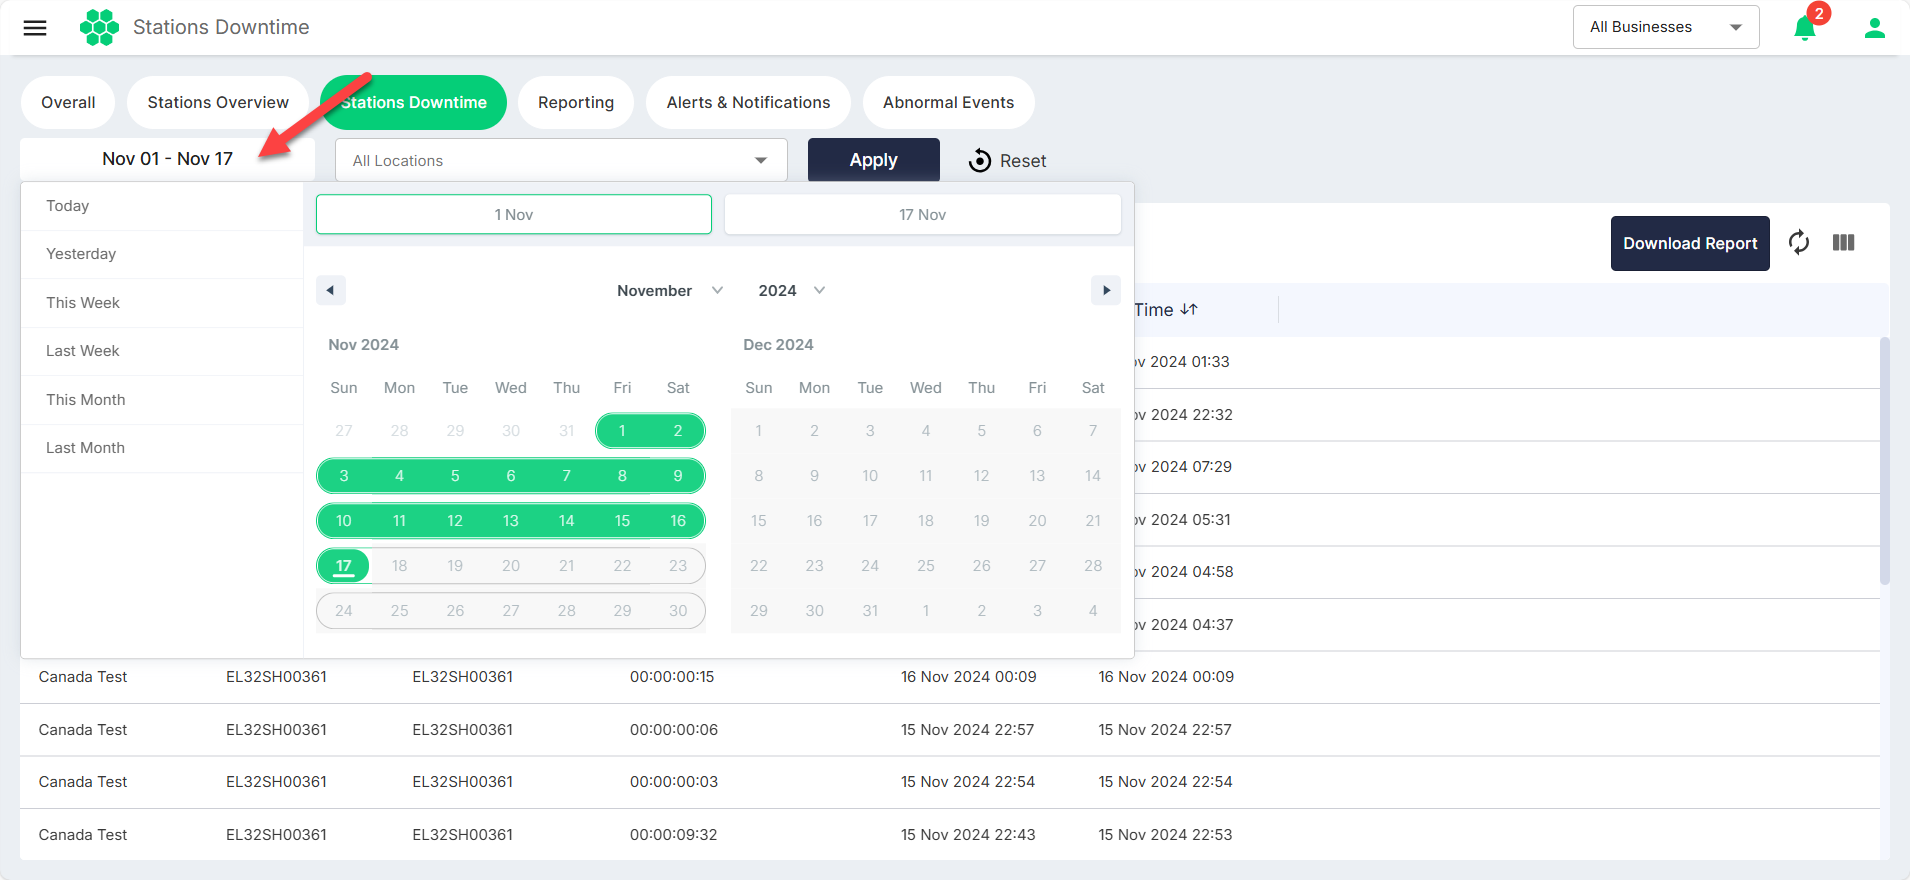
Task: Select November 16 in calendar
Action: point(678,521)
